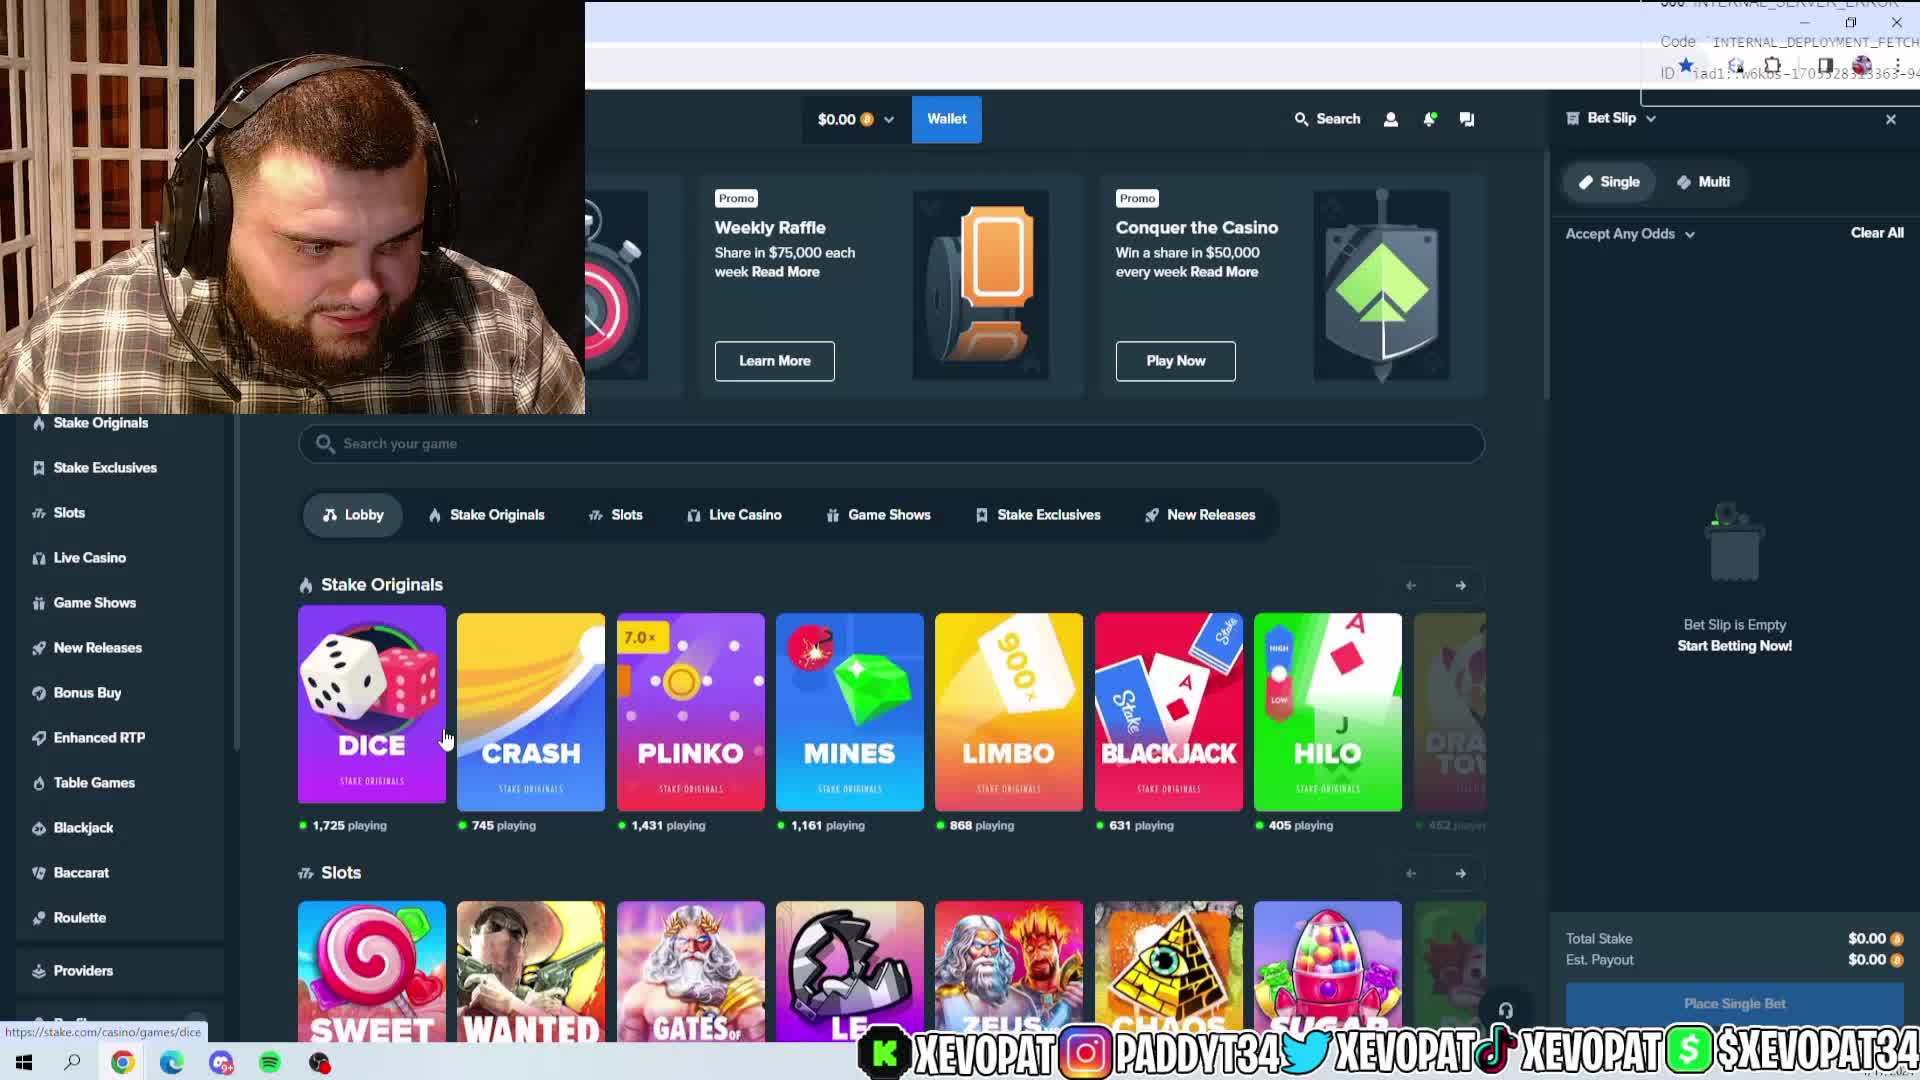
Task: Open the user profile icon
Action: pyautogui.click(x=1390, y=119)
